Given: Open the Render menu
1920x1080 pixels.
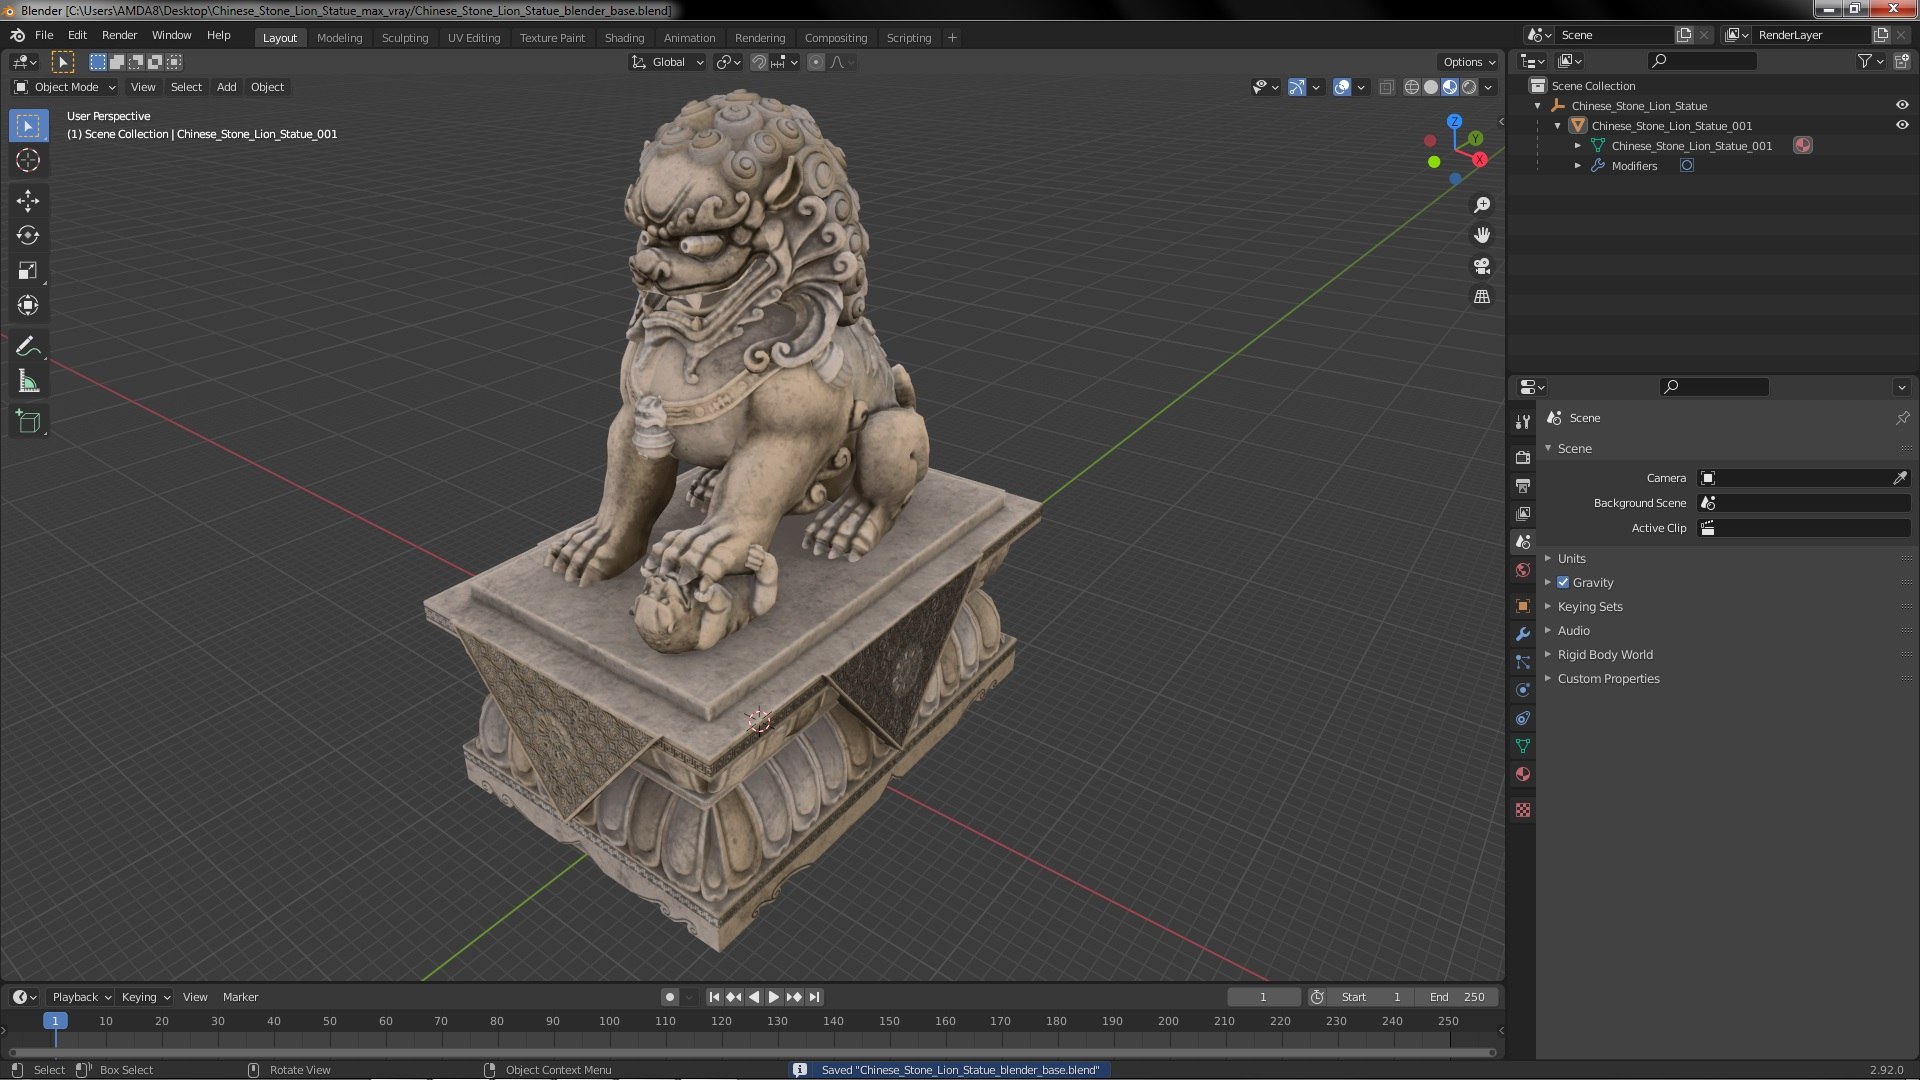Looking at the screenshot, I should click(119, 35).
